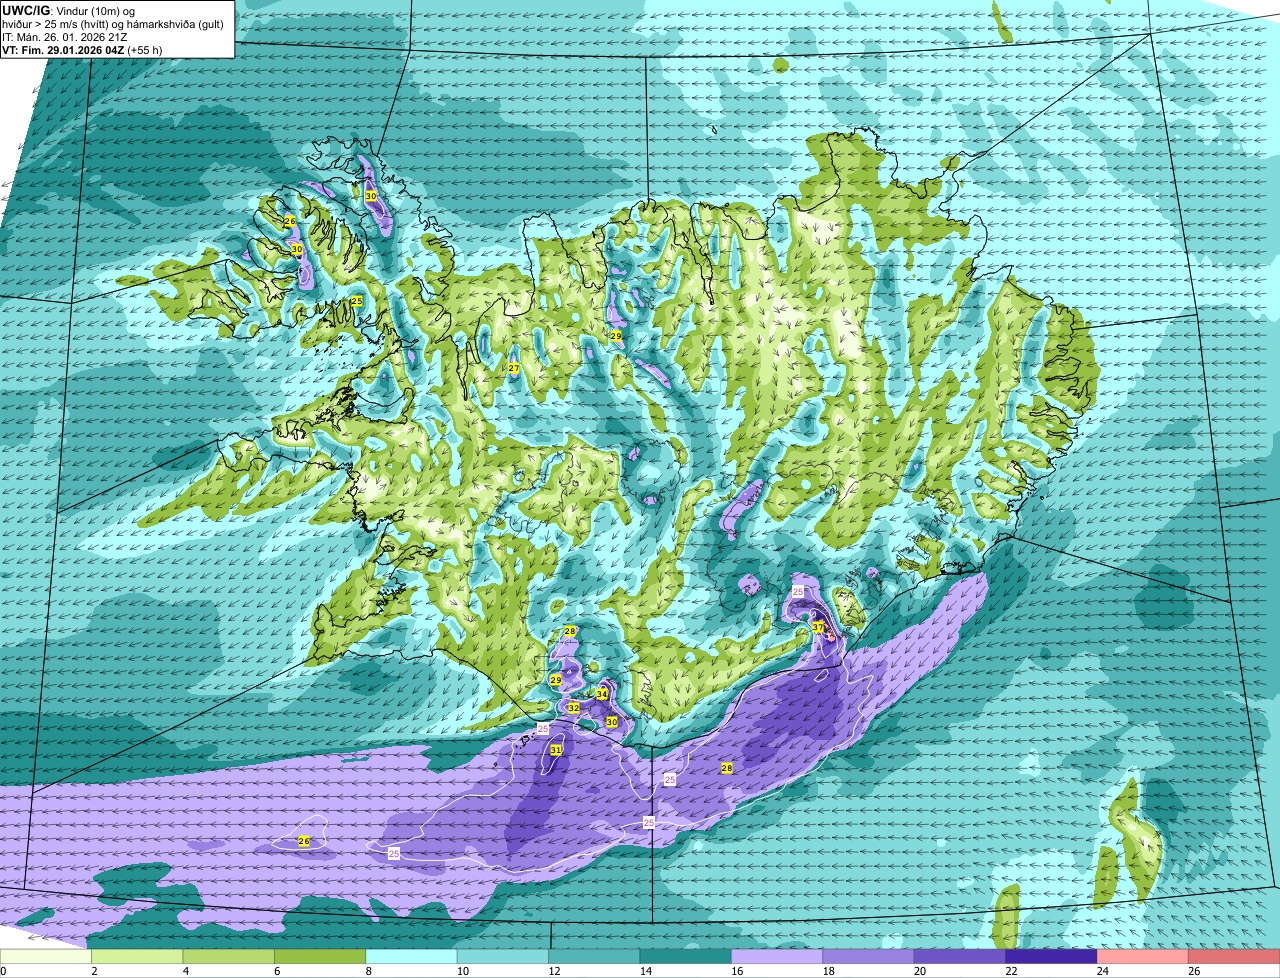Pick the 4–6 m/s green swatch
This screenshot has height=978, width=1280.
228,956
